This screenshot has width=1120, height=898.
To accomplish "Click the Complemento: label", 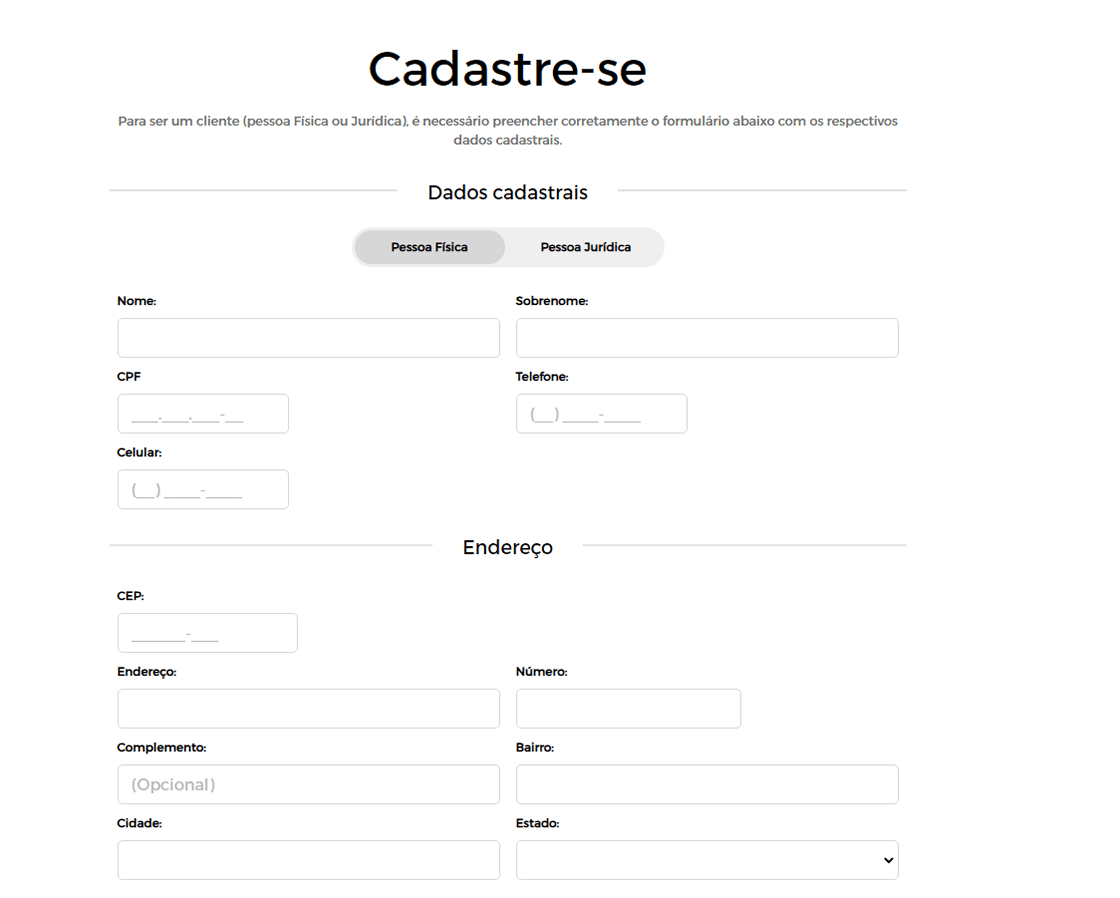I will coord(161,747).
